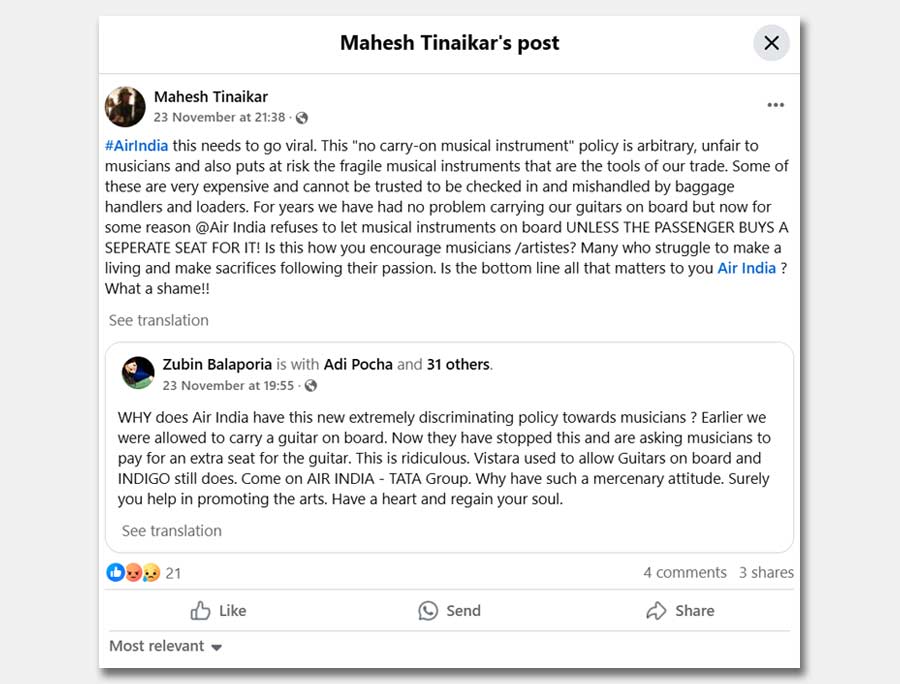
Task: Open the Air India page mention link
Action: pyautogui.click(x=746, y=268)
